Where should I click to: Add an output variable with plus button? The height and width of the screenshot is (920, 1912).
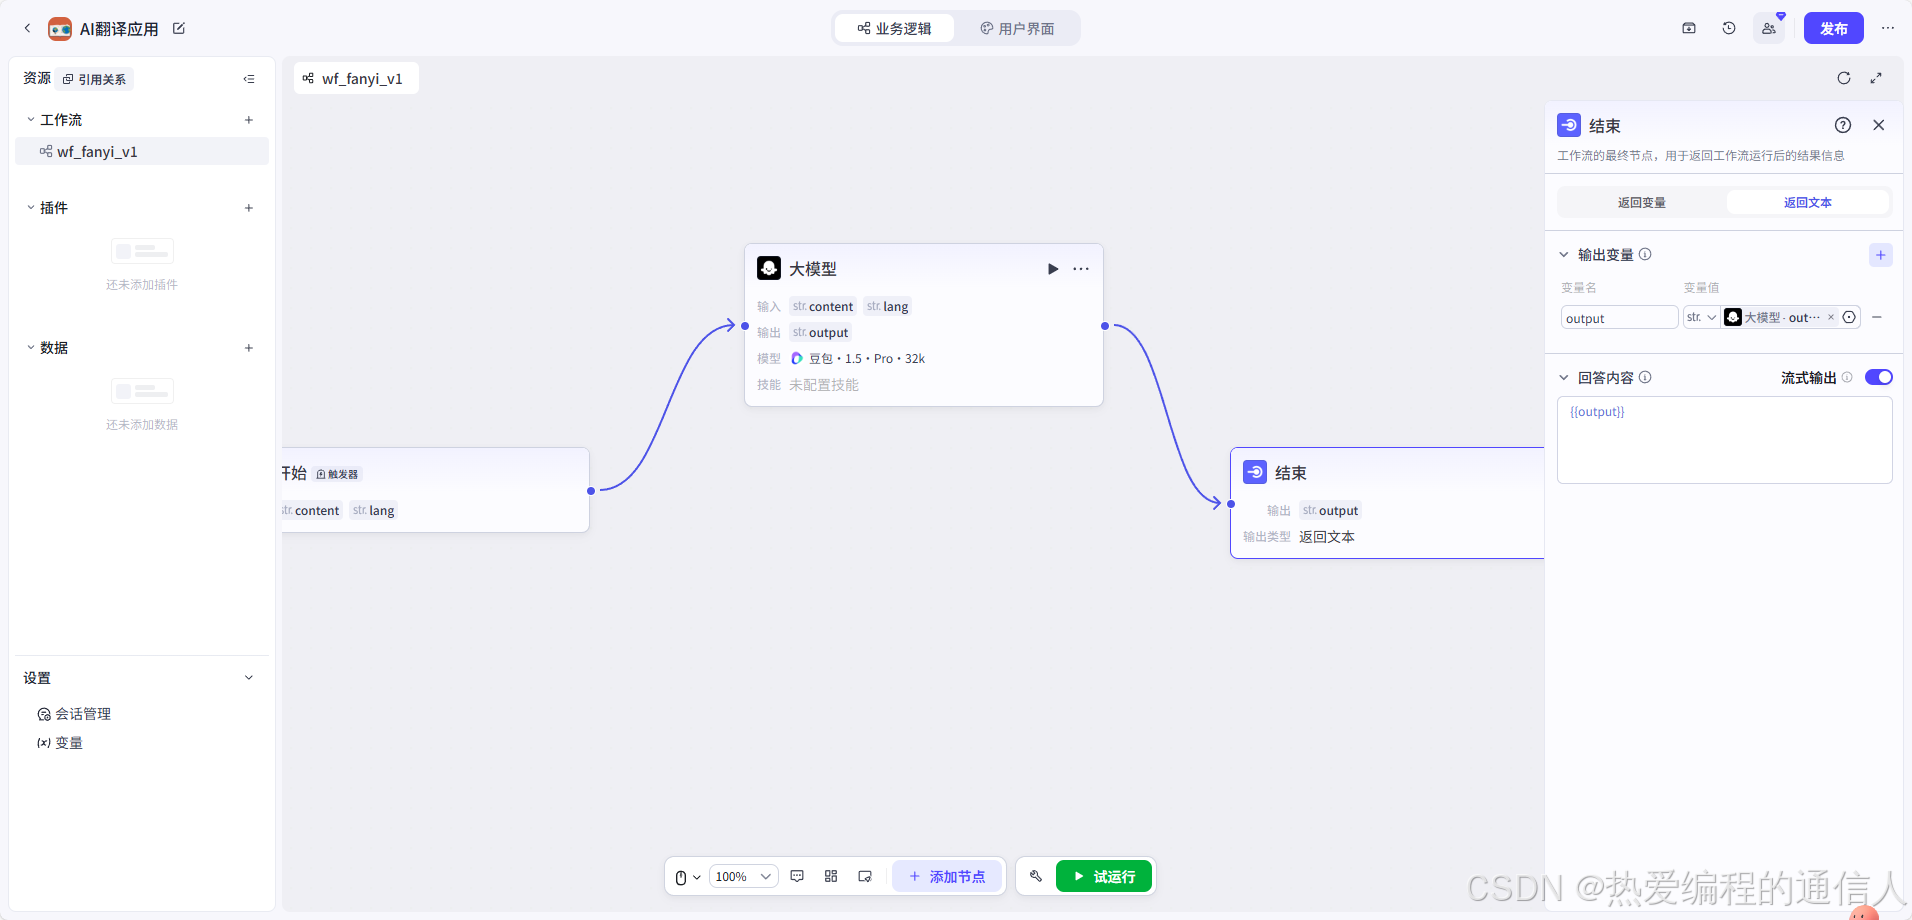click(1881, 255)
